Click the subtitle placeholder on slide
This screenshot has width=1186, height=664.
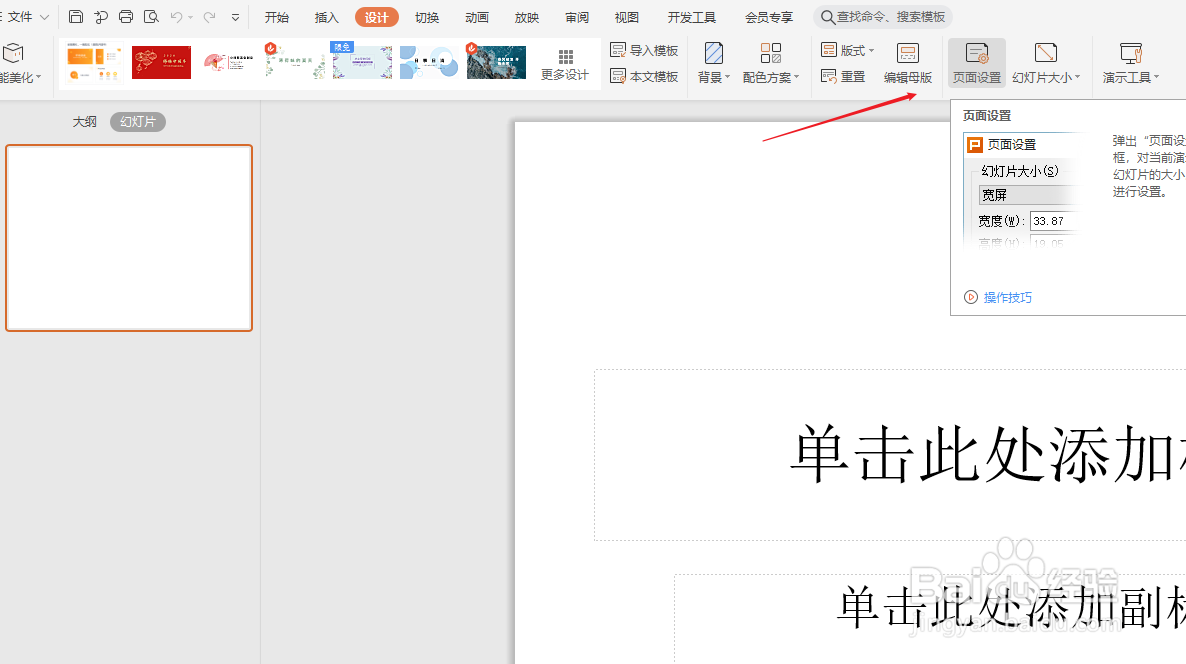point(930,619)
